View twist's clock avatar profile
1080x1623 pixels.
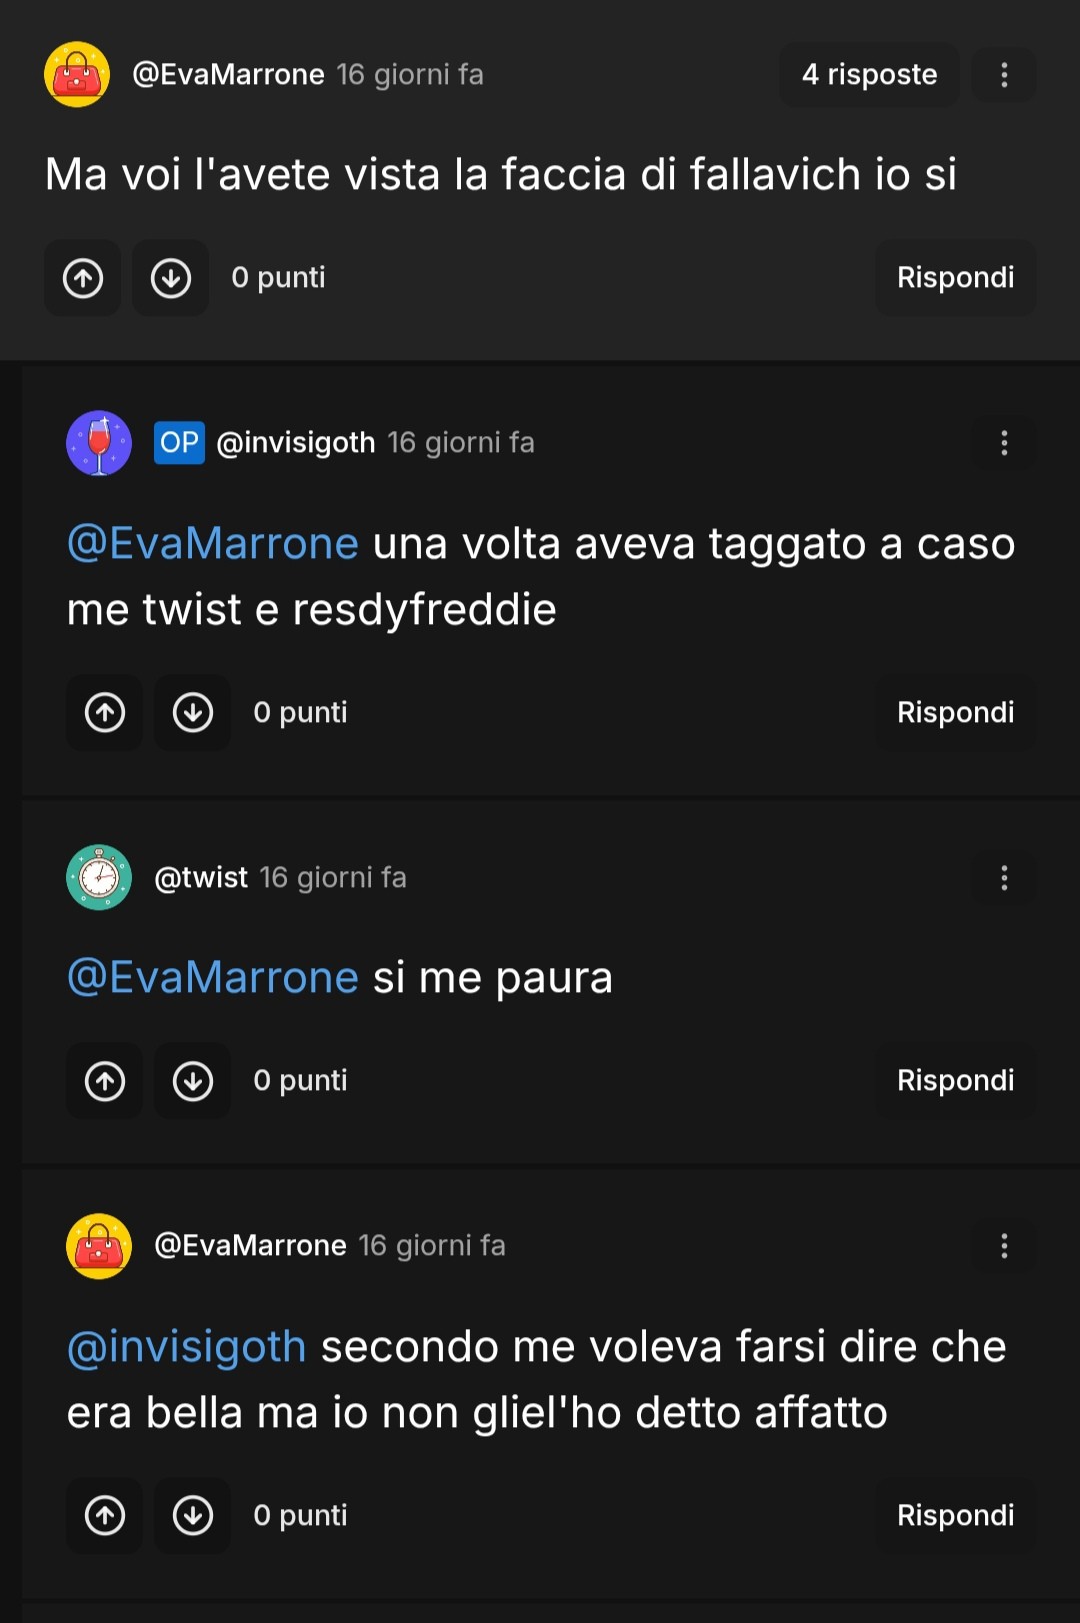[x=99, y=878]
